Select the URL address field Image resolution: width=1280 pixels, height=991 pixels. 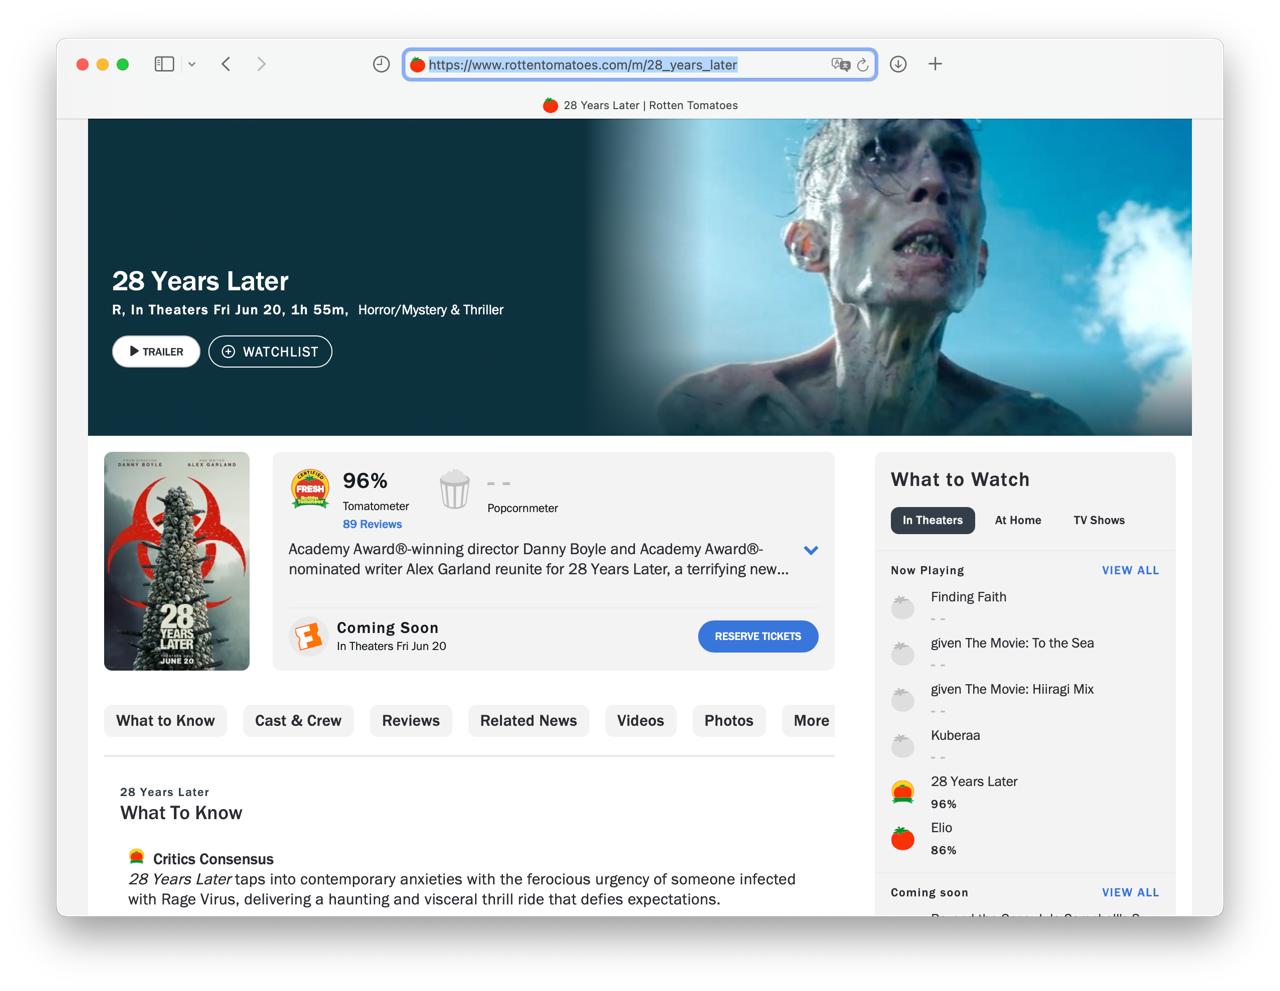640,64
